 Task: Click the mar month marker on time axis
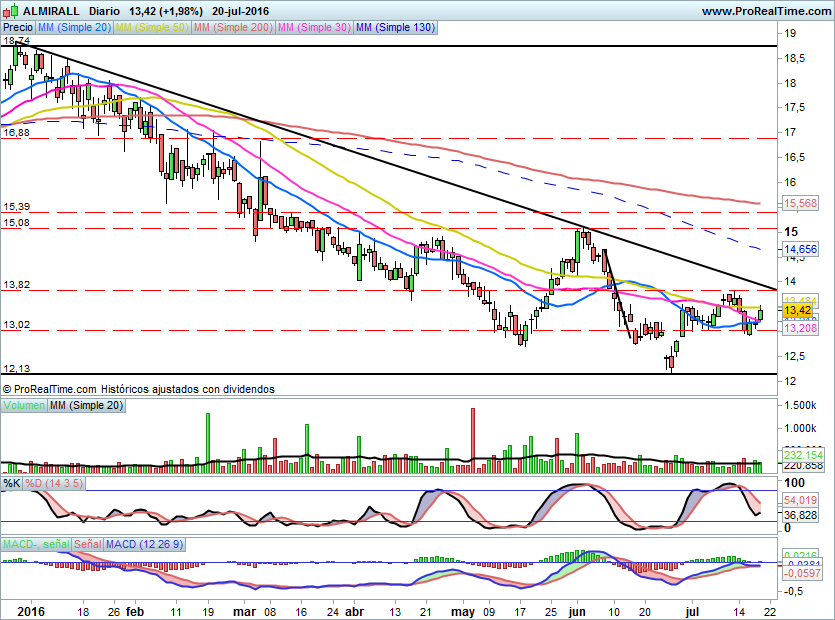click(245, 611)
